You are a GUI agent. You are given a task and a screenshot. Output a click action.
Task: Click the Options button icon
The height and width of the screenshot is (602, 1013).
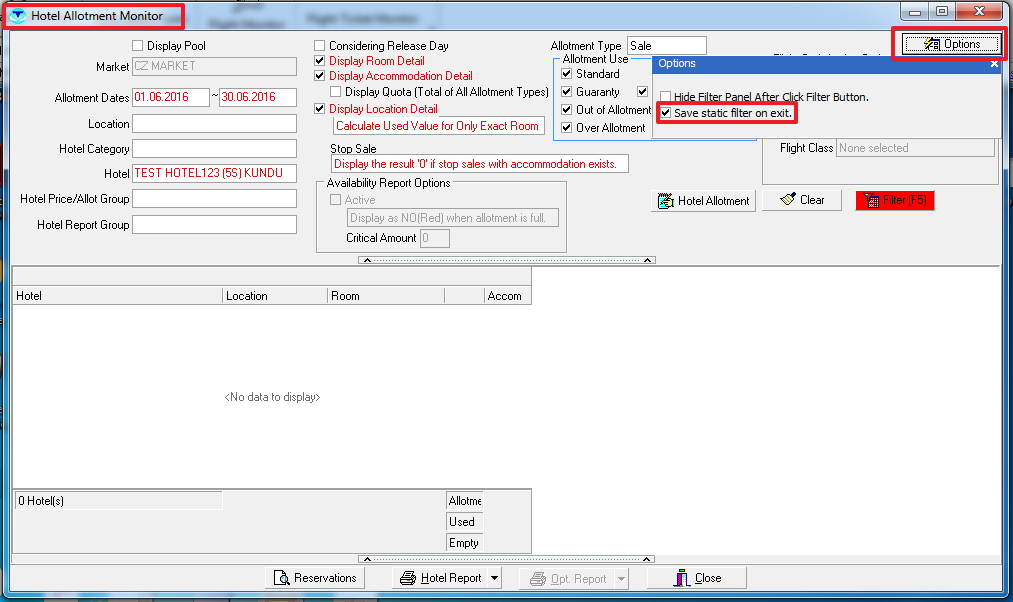tap(932, 44)
